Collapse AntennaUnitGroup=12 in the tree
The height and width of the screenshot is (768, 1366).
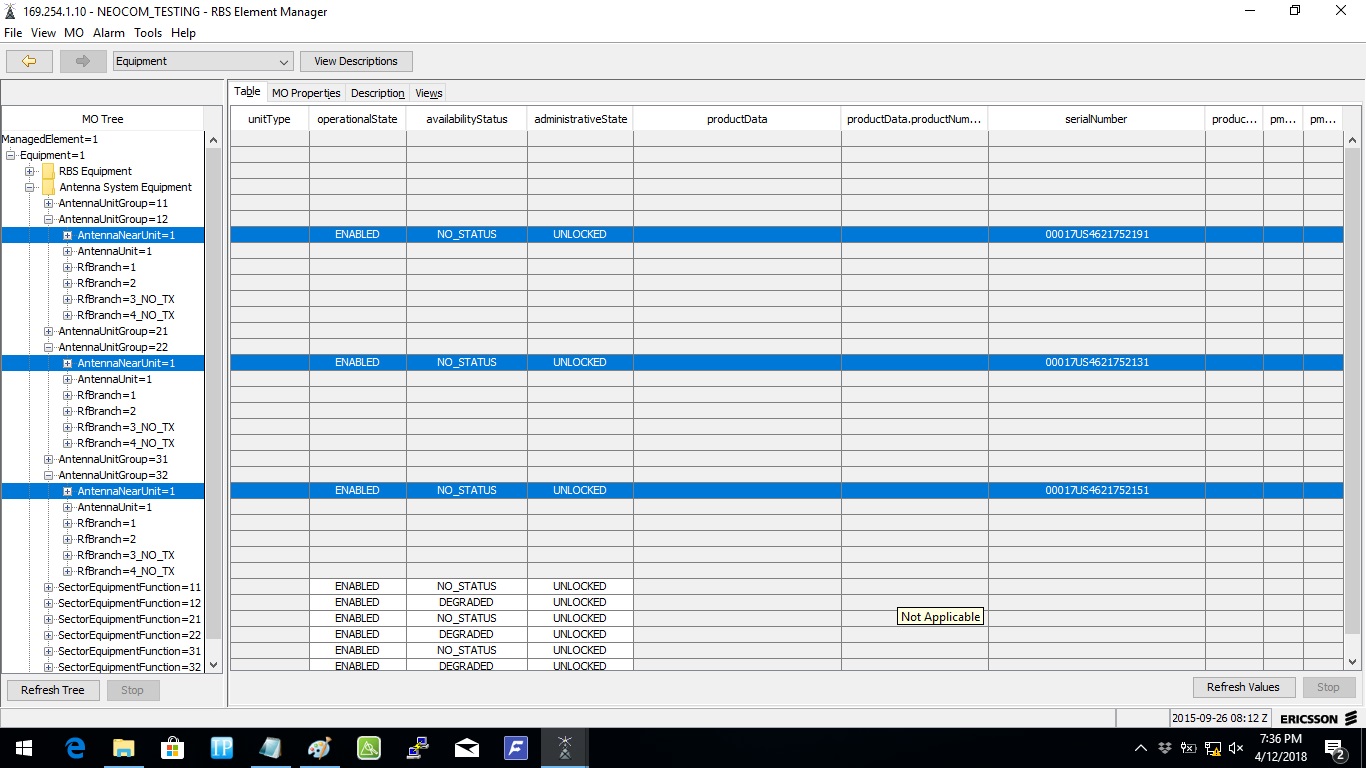coord(48,219)
